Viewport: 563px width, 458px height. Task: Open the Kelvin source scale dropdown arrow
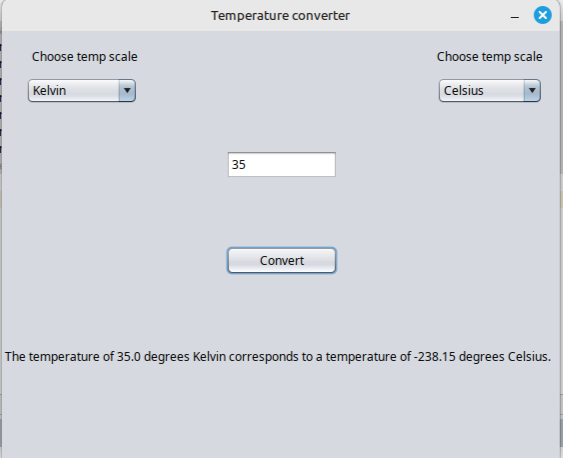[x=127, y=90]
